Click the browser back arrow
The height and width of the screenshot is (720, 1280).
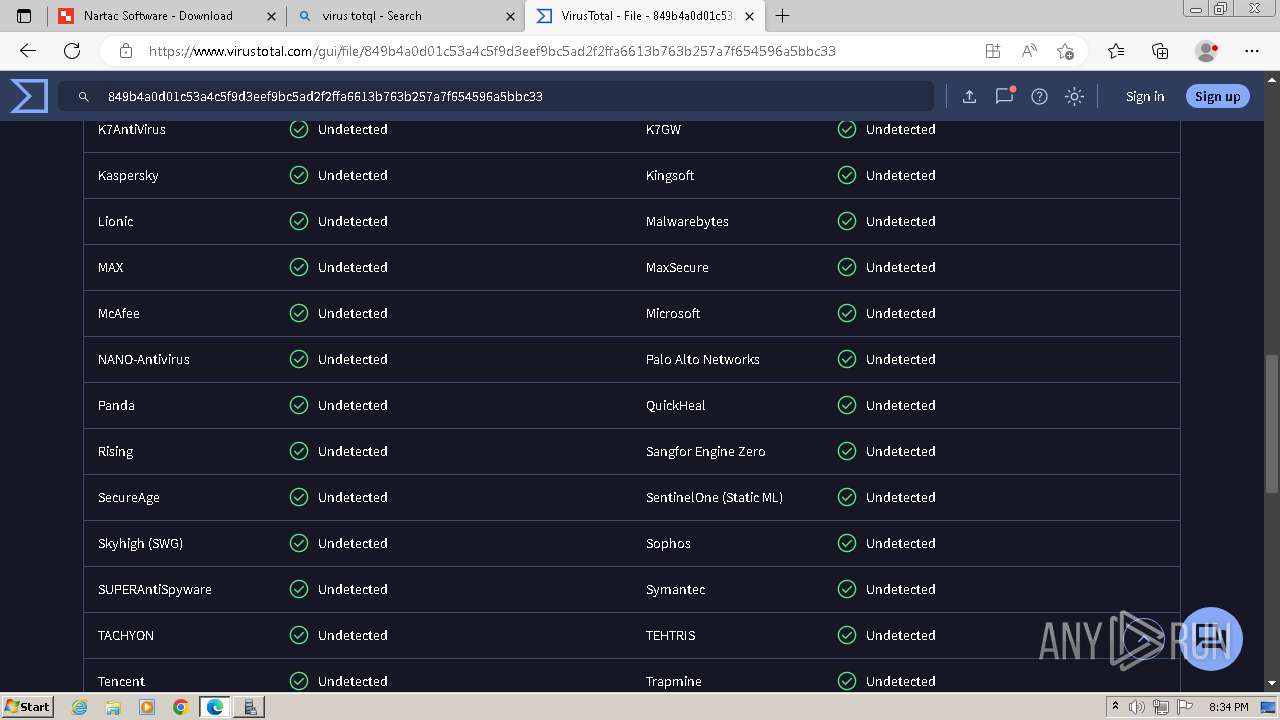pyautogui.click(x=28, y=51)
